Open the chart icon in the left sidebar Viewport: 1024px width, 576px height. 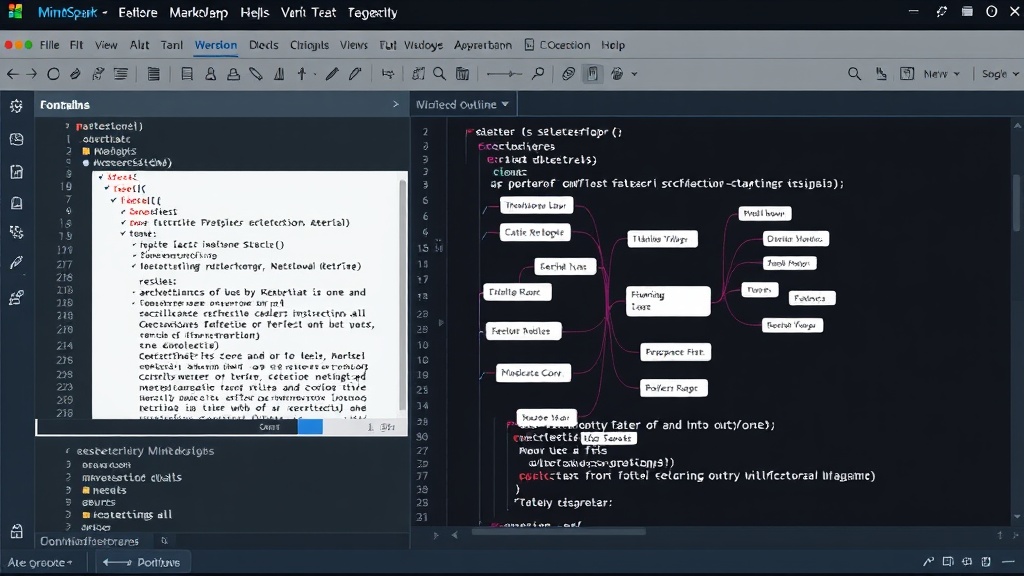click(x=16, y=172)
